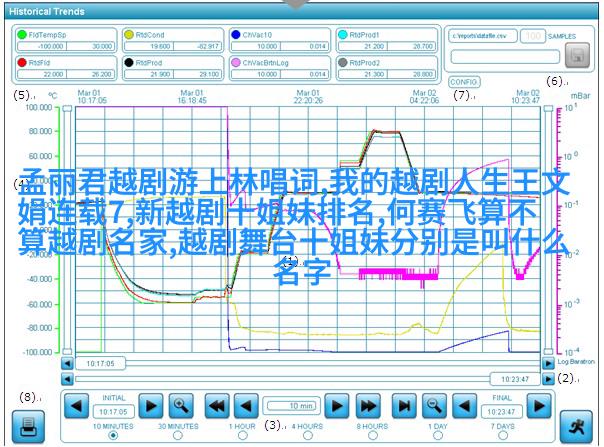Click the FldTempSp -100.000 minimum value

42,46
